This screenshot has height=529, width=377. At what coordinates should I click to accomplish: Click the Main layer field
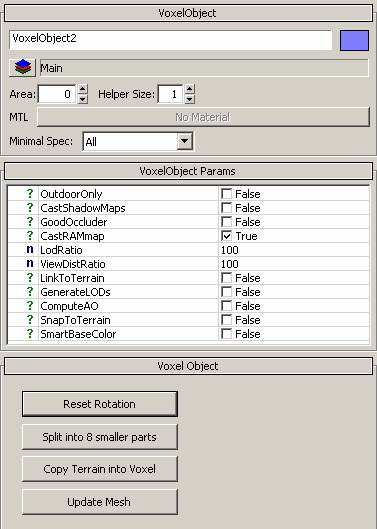point(204,68)
